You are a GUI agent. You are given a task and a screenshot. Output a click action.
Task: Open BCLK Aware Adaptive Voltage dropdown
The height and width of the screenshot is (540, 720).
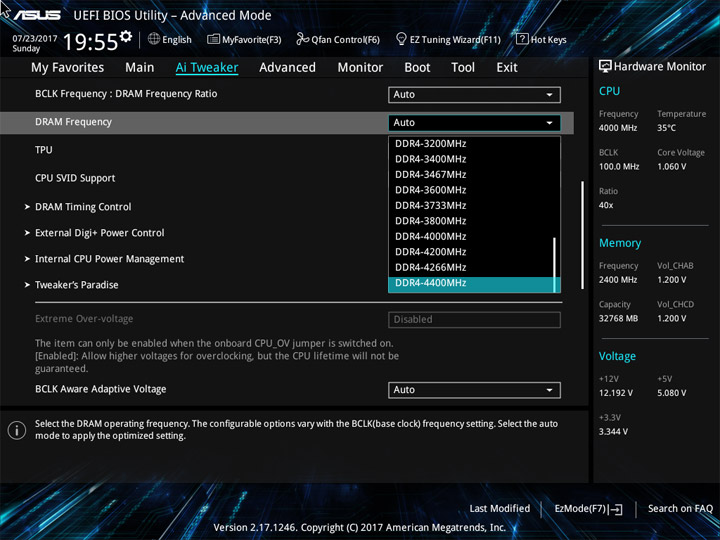coord(474,390)
